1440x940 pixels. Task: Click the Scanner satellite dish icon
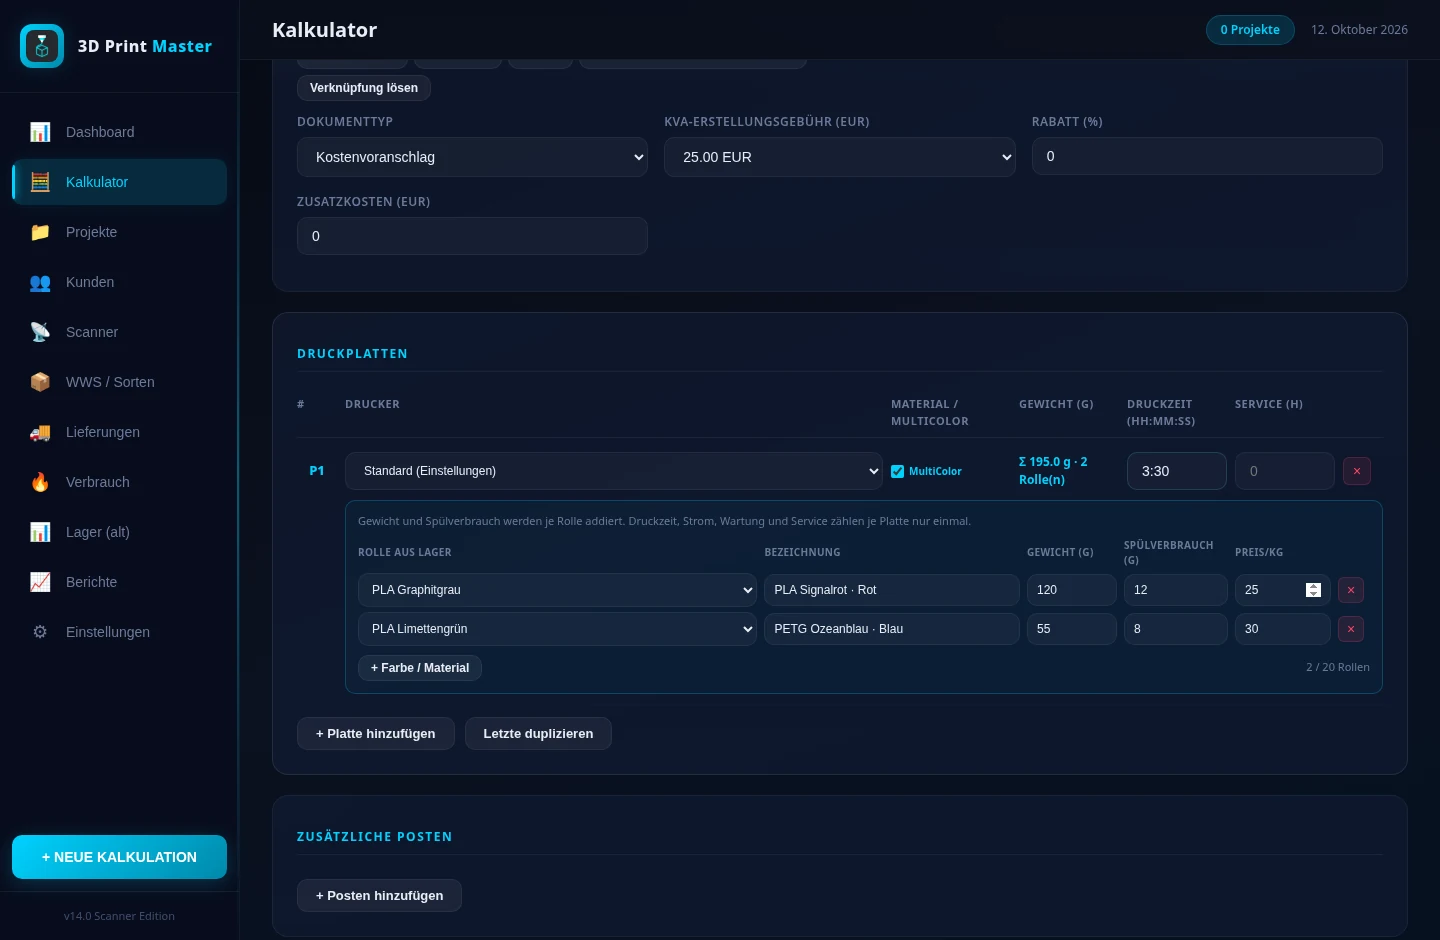40,332
